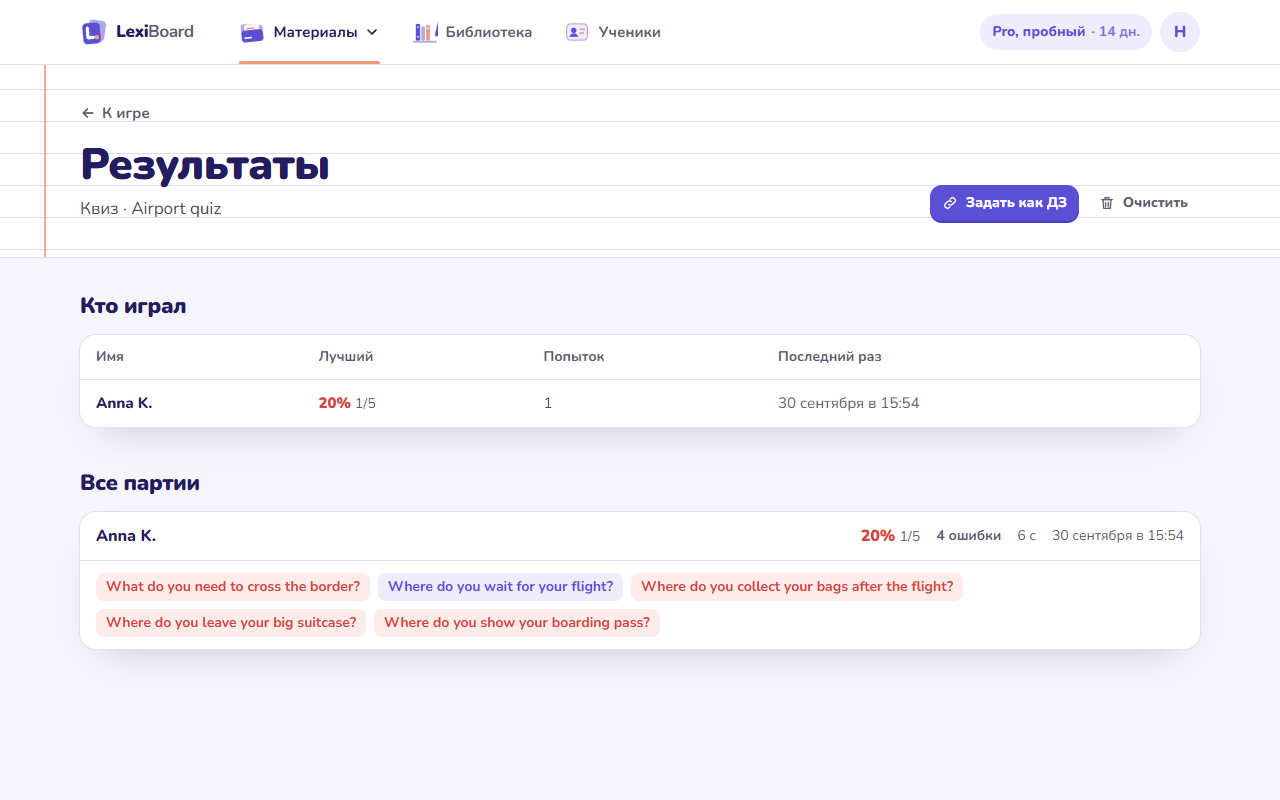Click the 6 с duration value
Screen dimensions: 1280x800
click(x=1027, y=536)
